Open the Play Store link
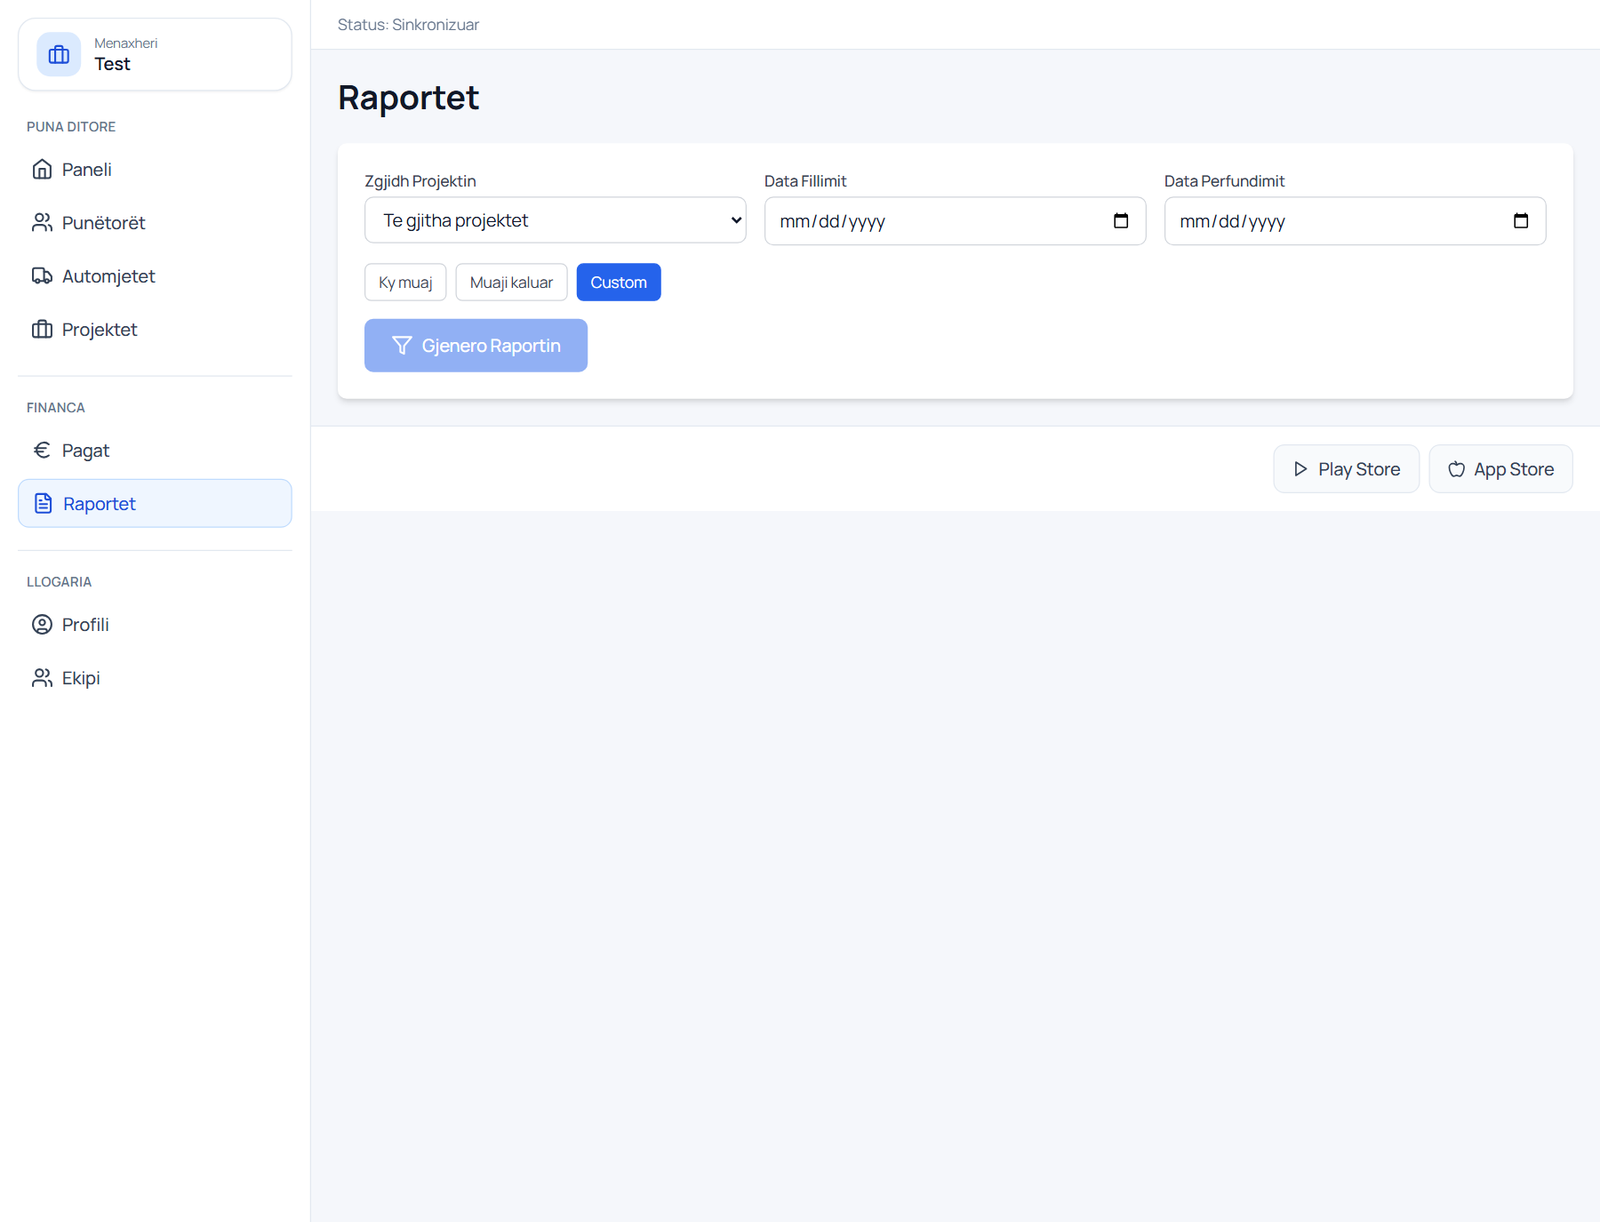 (1346, 469)
